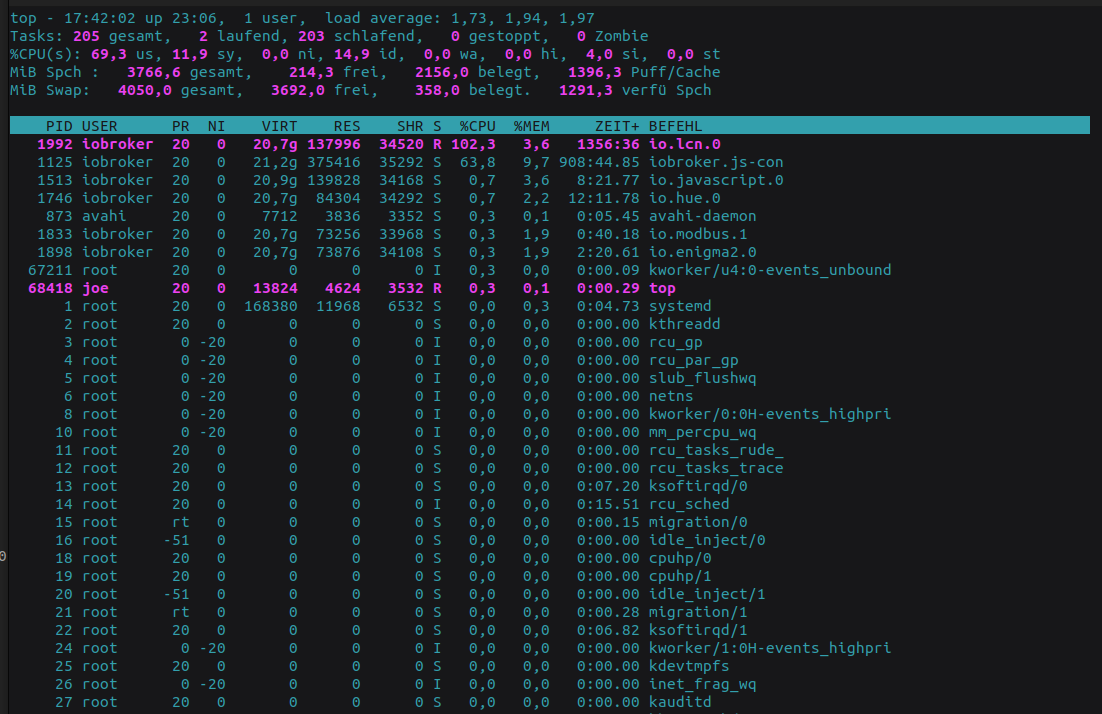This screenshot has height=714, width=1102.
Task: Select the kdevtmpfs process name
Action: pyautogui.click(x=689, y=666)
